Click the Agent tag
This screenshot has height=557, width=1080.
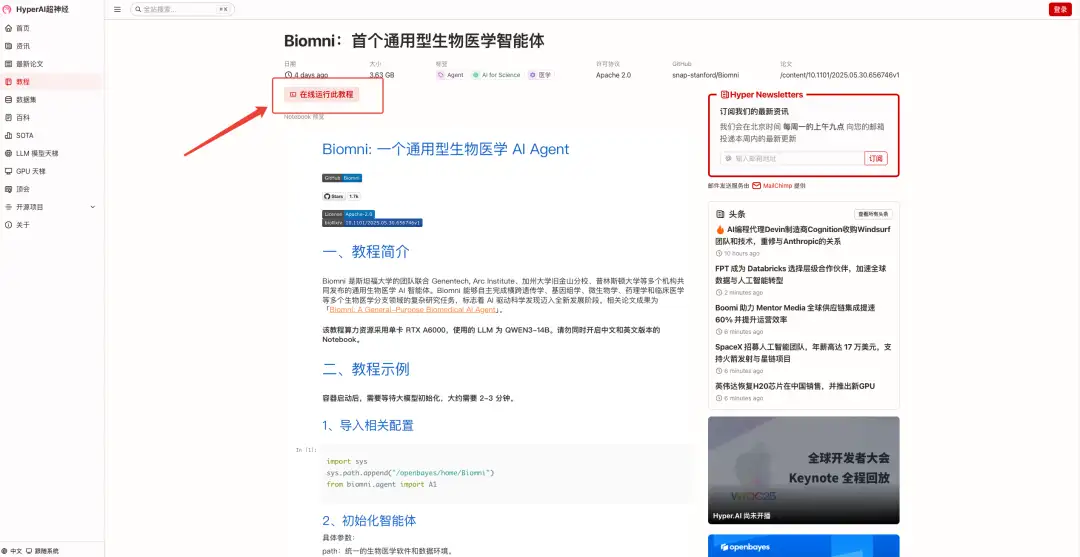click(450, 75)
